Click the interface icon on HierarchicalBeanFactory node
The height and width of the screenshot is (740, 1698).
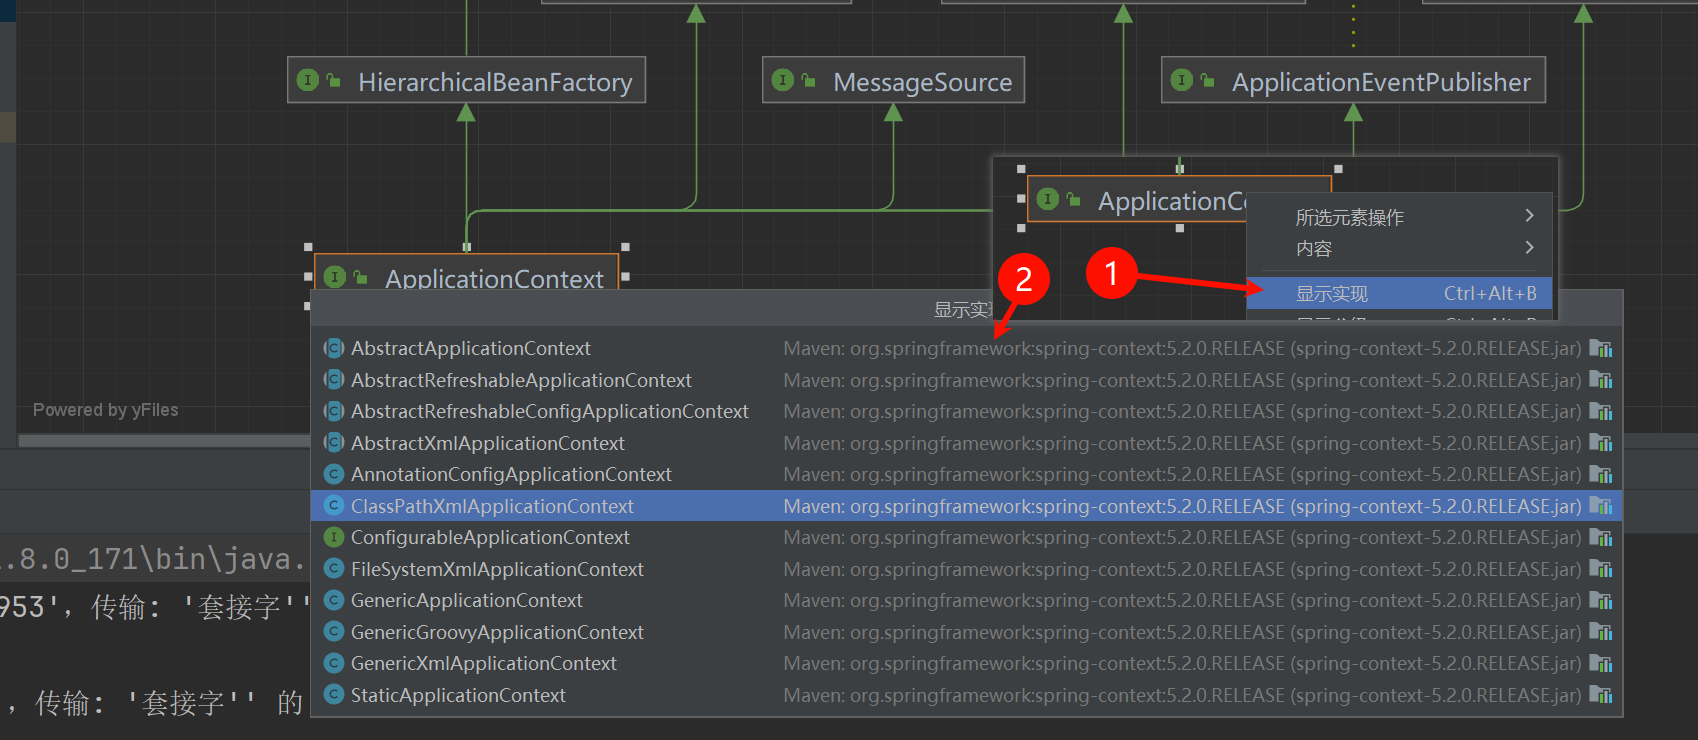pos(308,81)
